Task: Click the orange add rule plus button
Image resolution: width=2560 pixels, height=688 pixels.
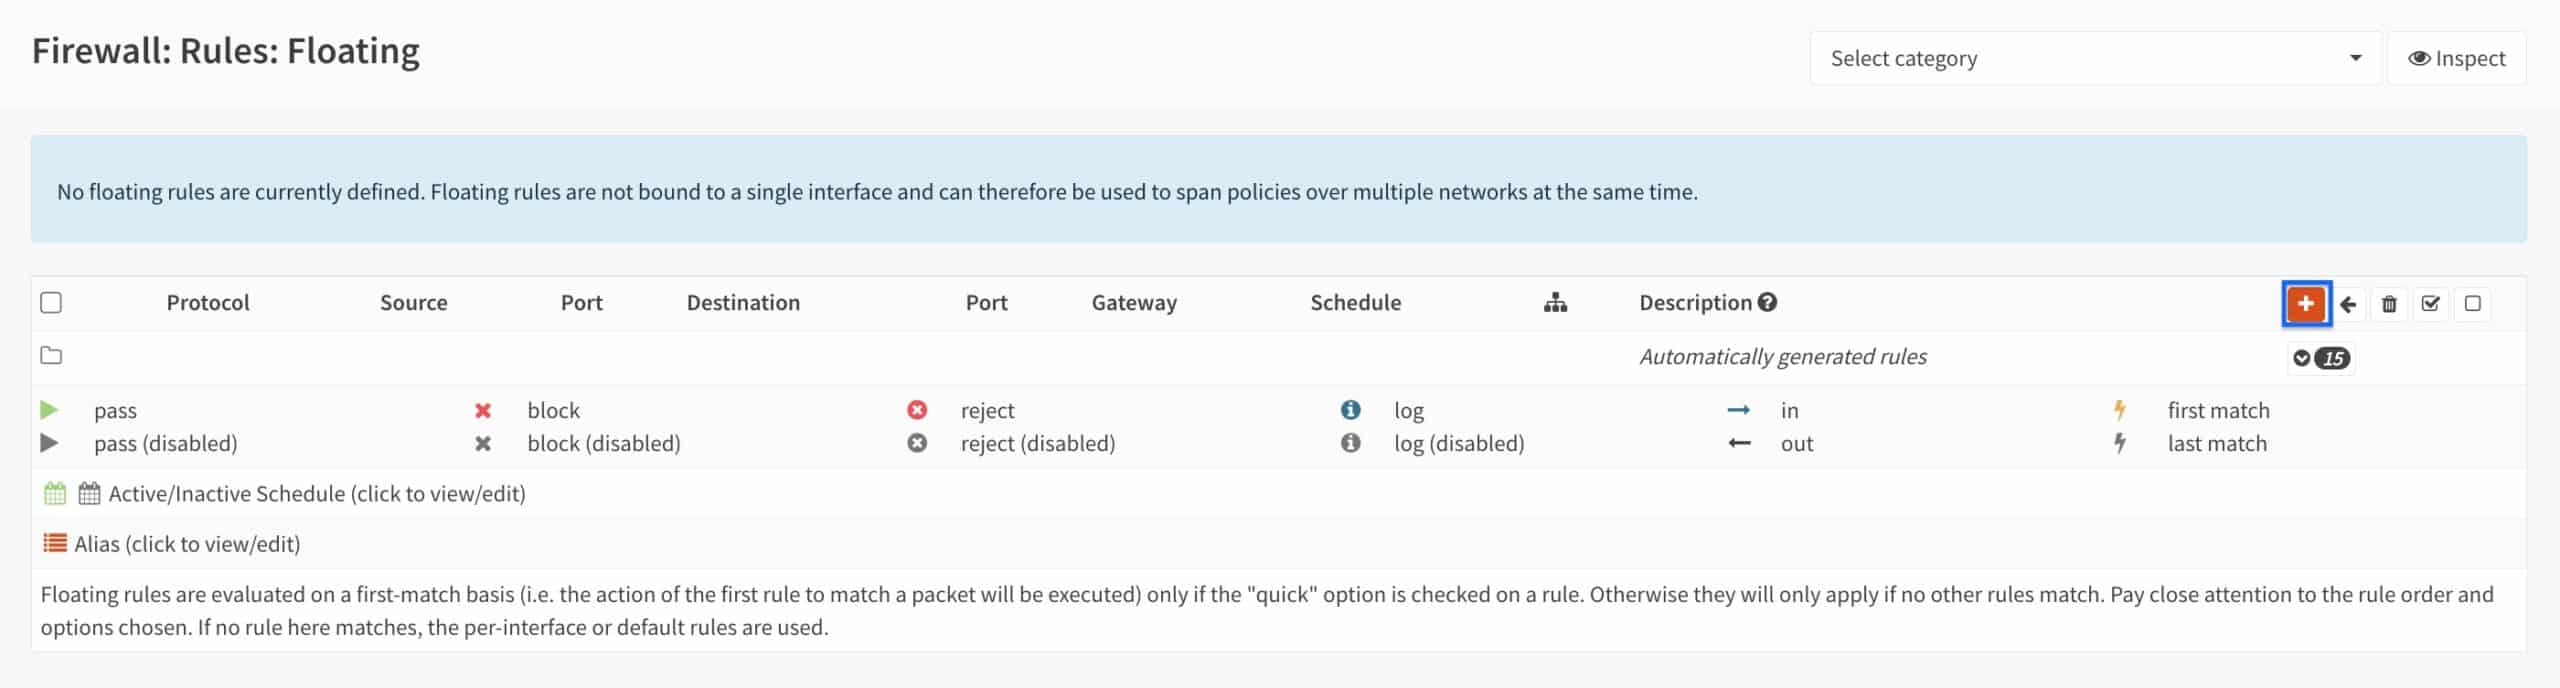Action: pos(2306,304)
